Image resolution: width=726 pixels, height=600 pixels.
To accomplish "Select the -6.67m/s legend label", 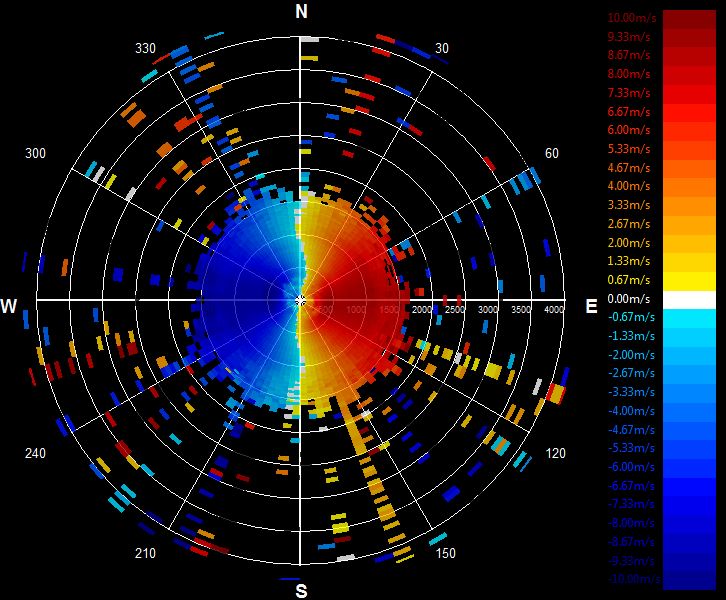I will 631,486.
